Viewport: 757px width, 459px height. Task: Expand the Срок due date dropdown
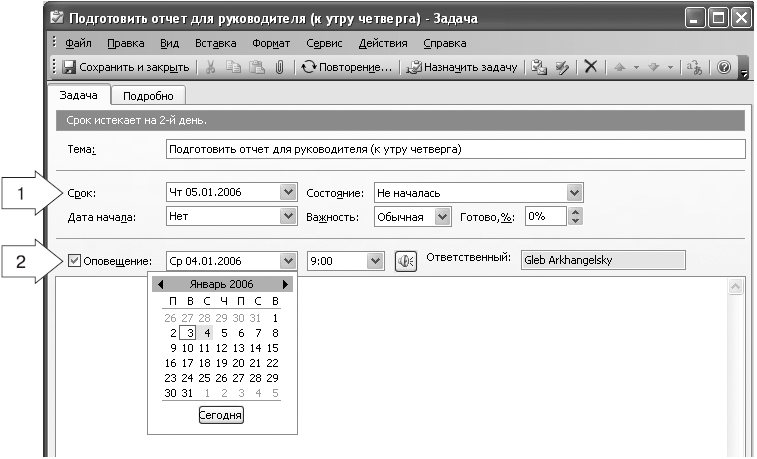[x=288, y=192]
